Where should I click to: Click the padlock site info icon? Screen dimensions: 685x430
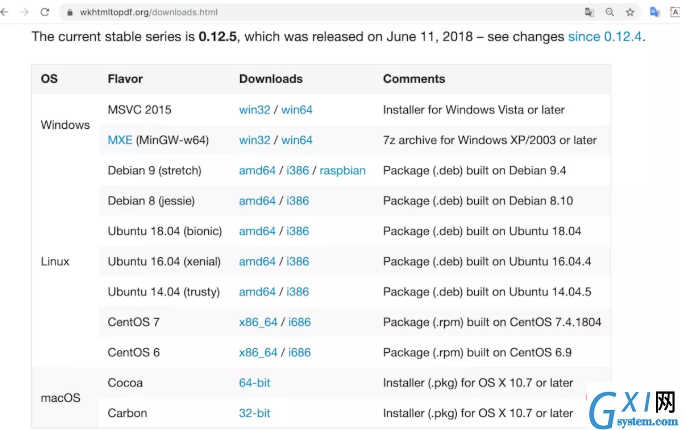pos(69,13)
